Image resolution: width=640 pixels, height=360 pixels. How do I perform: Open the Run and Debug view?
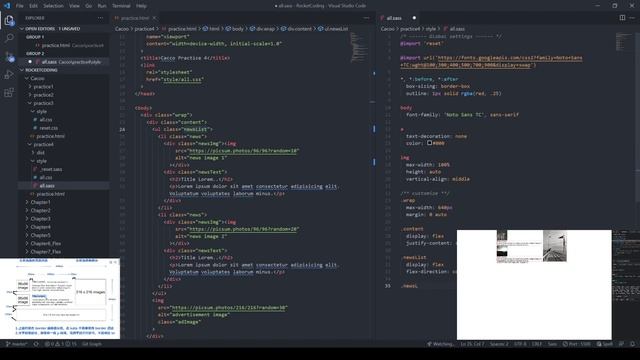pos(9,75)
